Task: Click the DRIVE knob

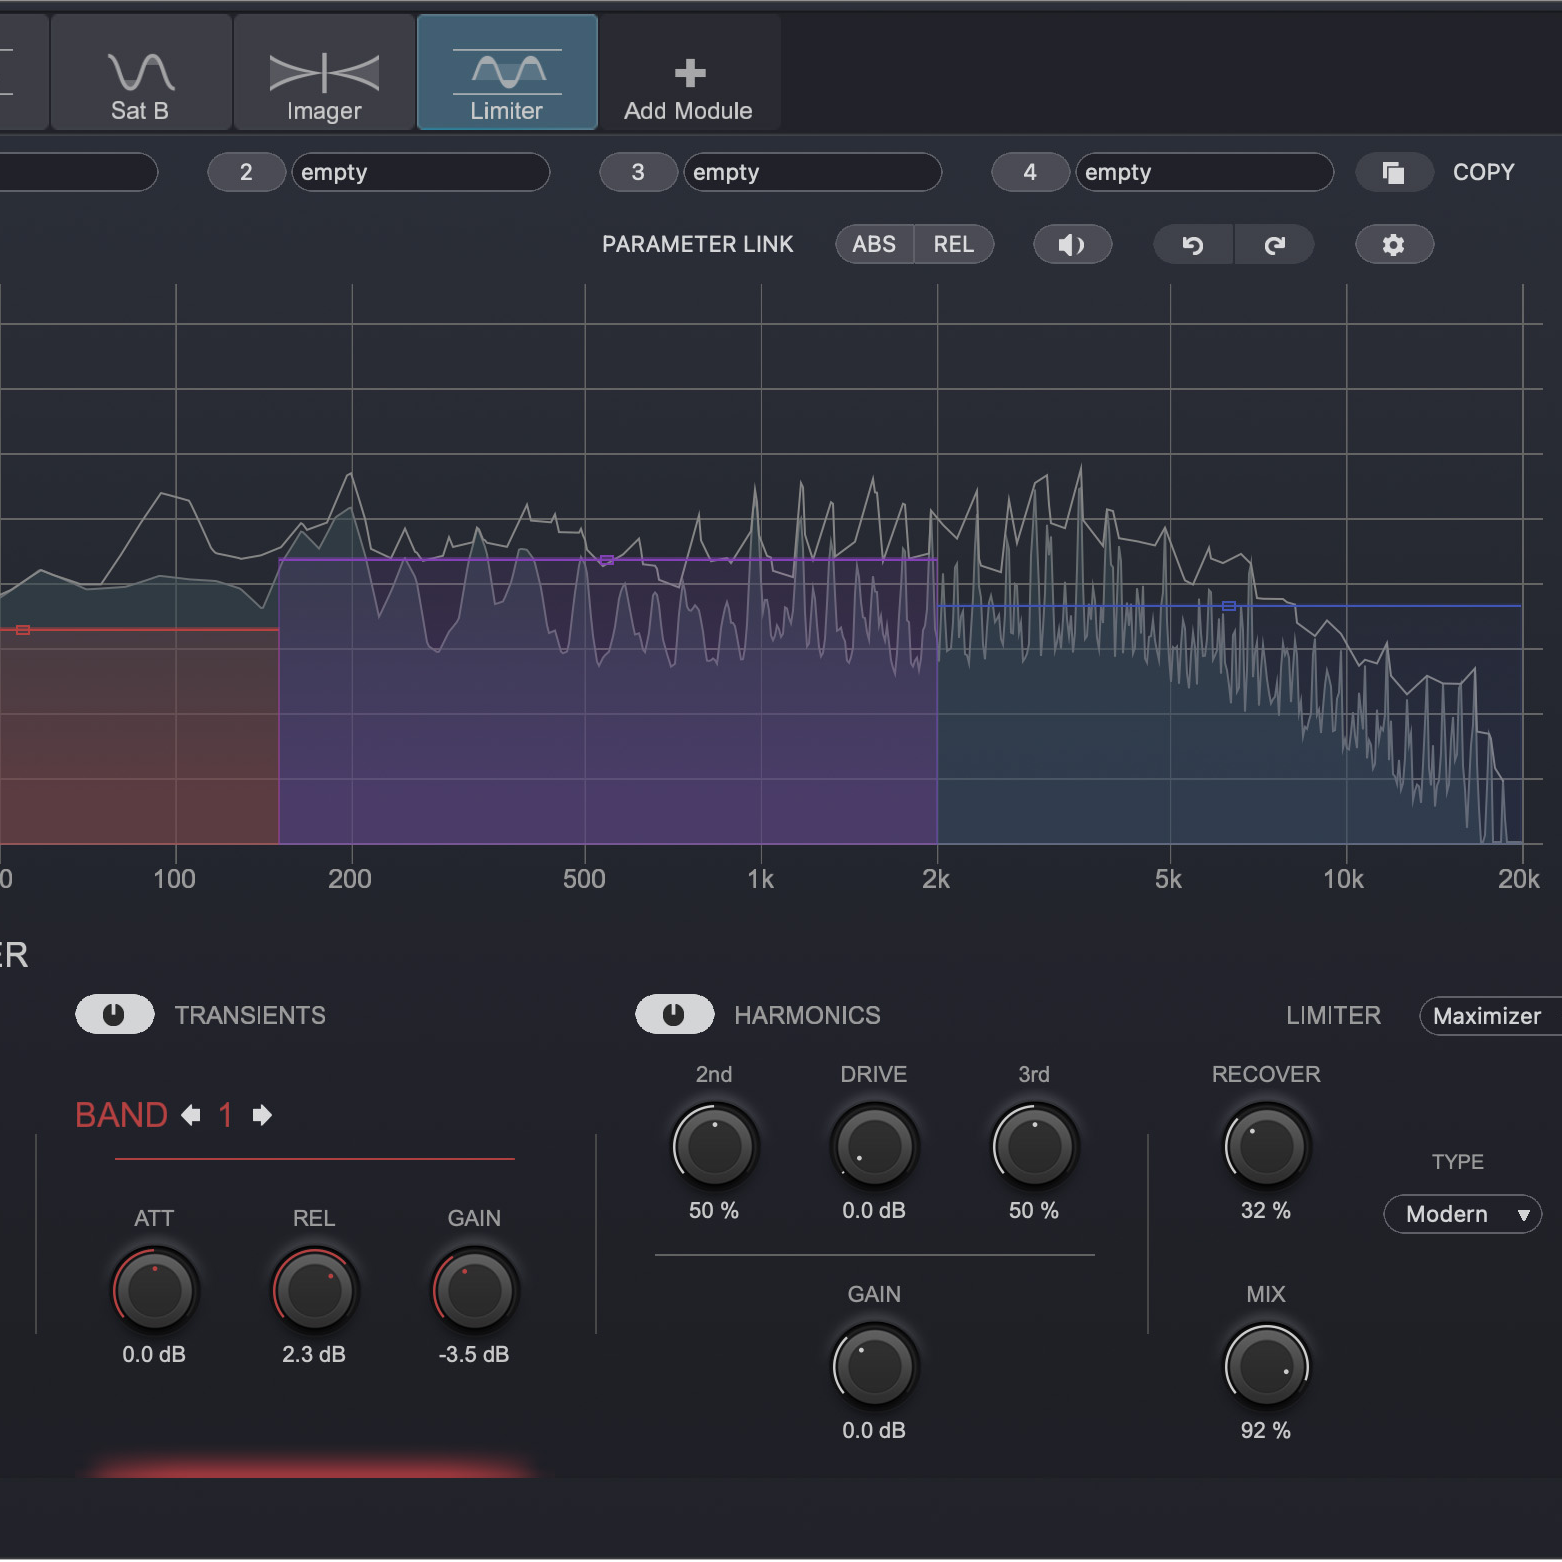Action: [x=874, y=1146]
